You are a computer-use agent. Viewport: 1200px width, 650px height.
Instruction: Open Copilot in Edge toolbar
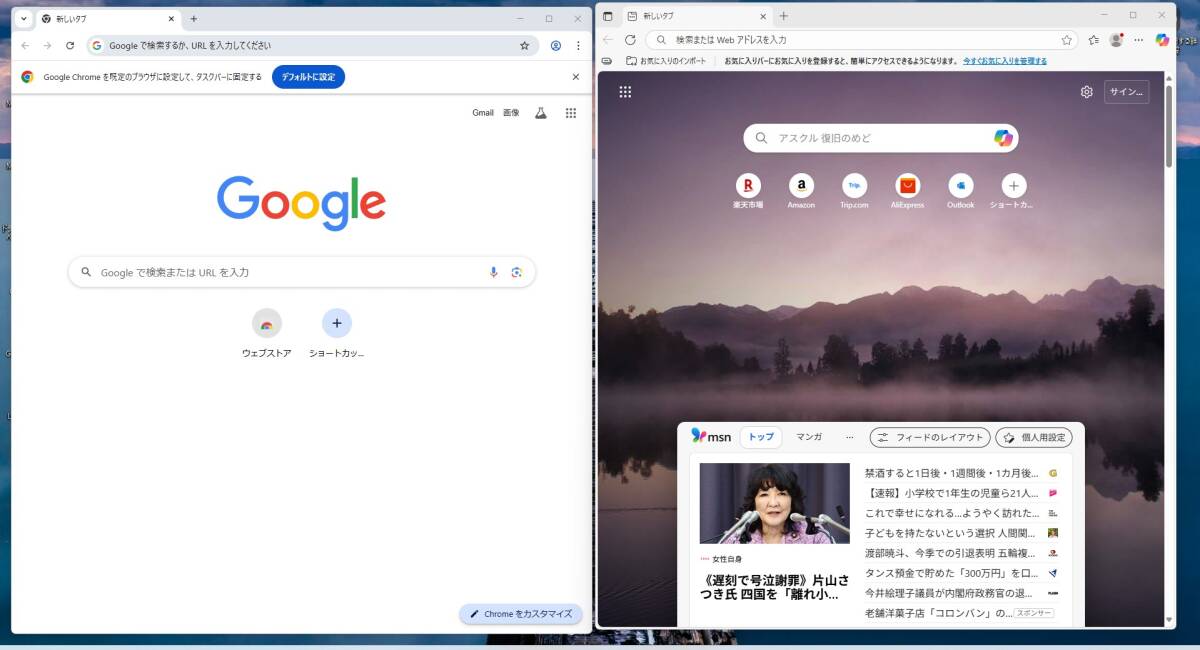pos(1162,40)
